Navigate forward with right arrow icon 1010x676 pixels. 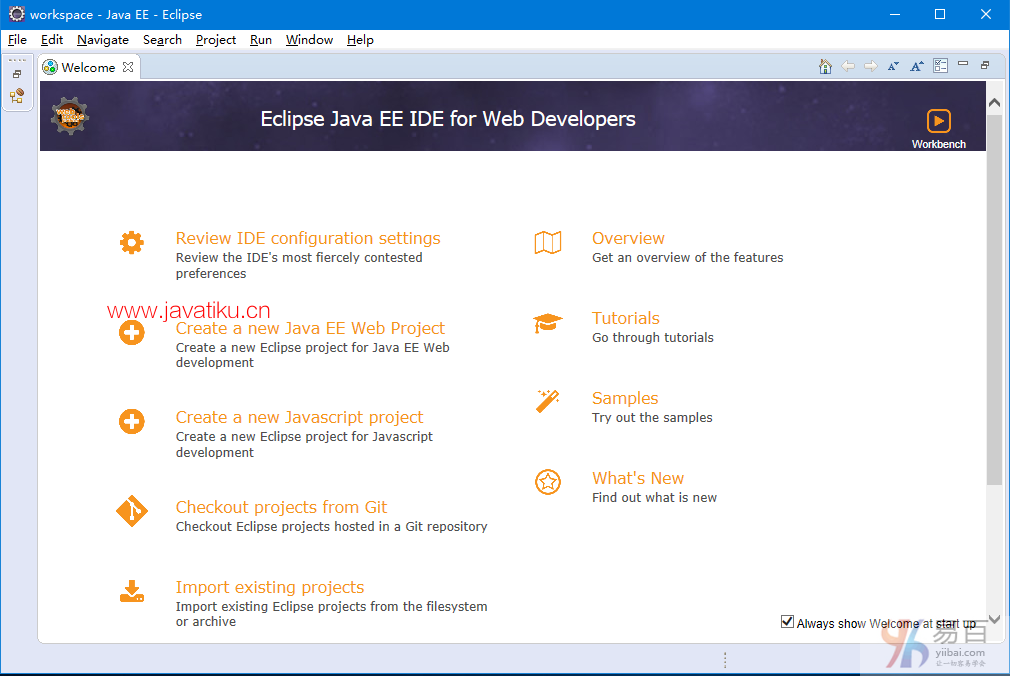point(870,66)
